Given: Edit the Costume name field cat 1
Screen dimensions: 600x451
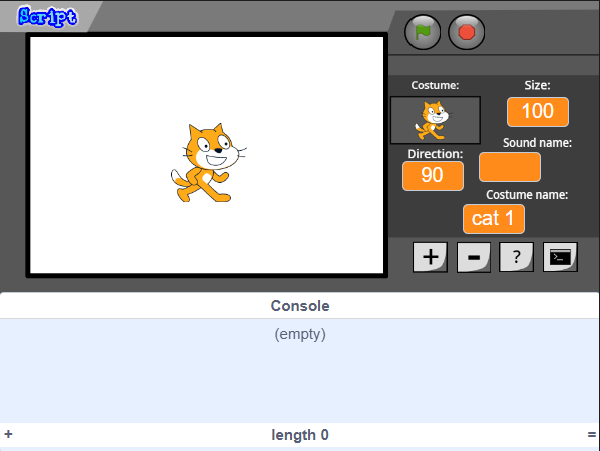Looking at the screenshot, I should click(x=494, y=219).
